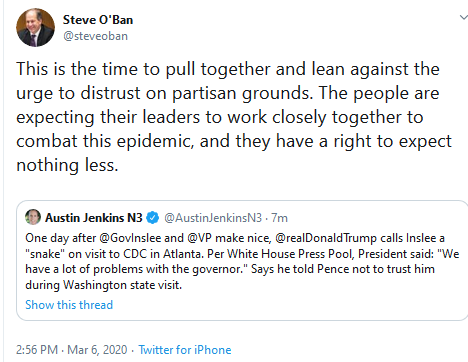Open Steve O'Ban's profile picture

[35, 28]
